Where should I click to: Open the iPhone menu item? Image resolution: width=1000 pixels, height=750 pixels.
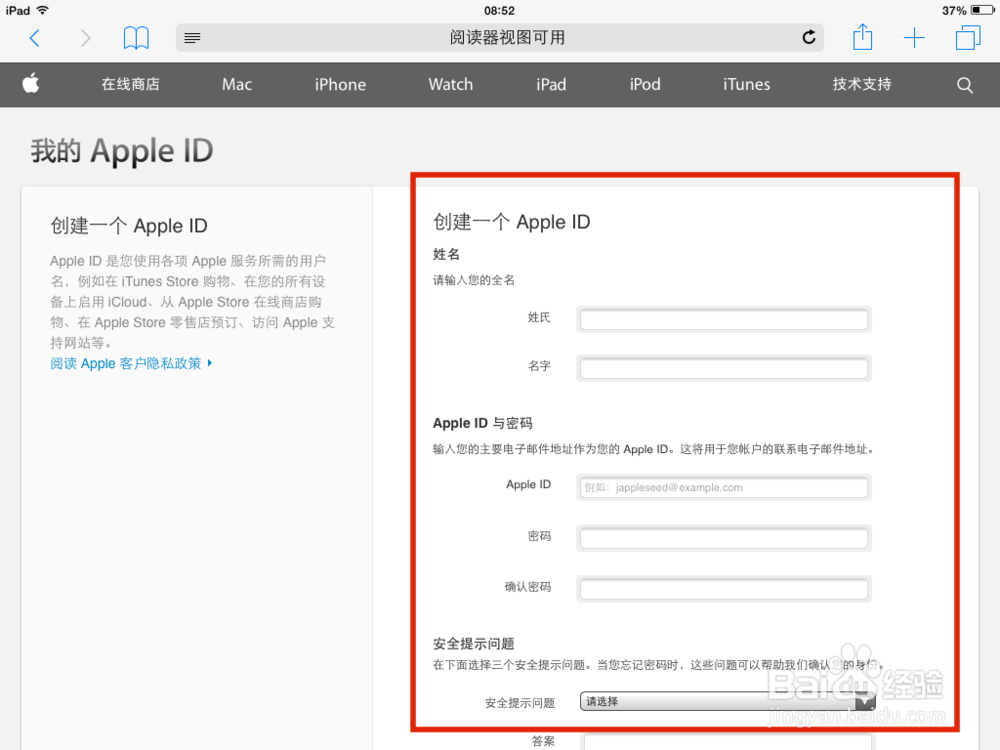340,84
